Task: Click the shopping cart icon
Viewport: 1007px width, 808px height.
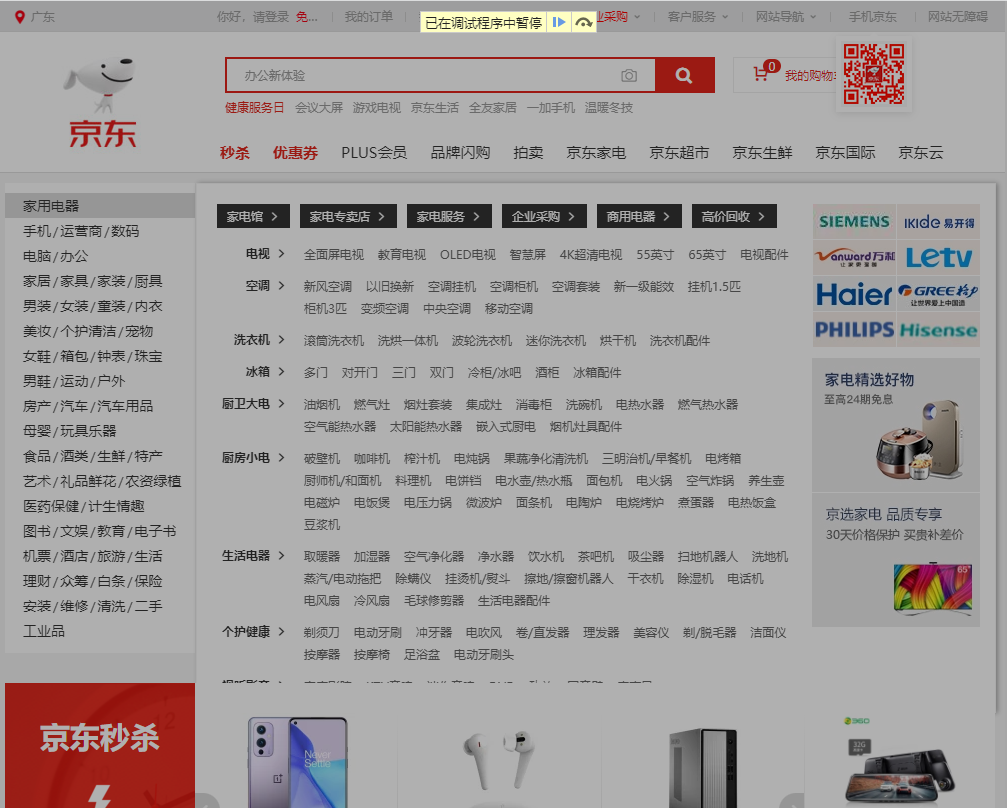Action: [x=760, y=74]
